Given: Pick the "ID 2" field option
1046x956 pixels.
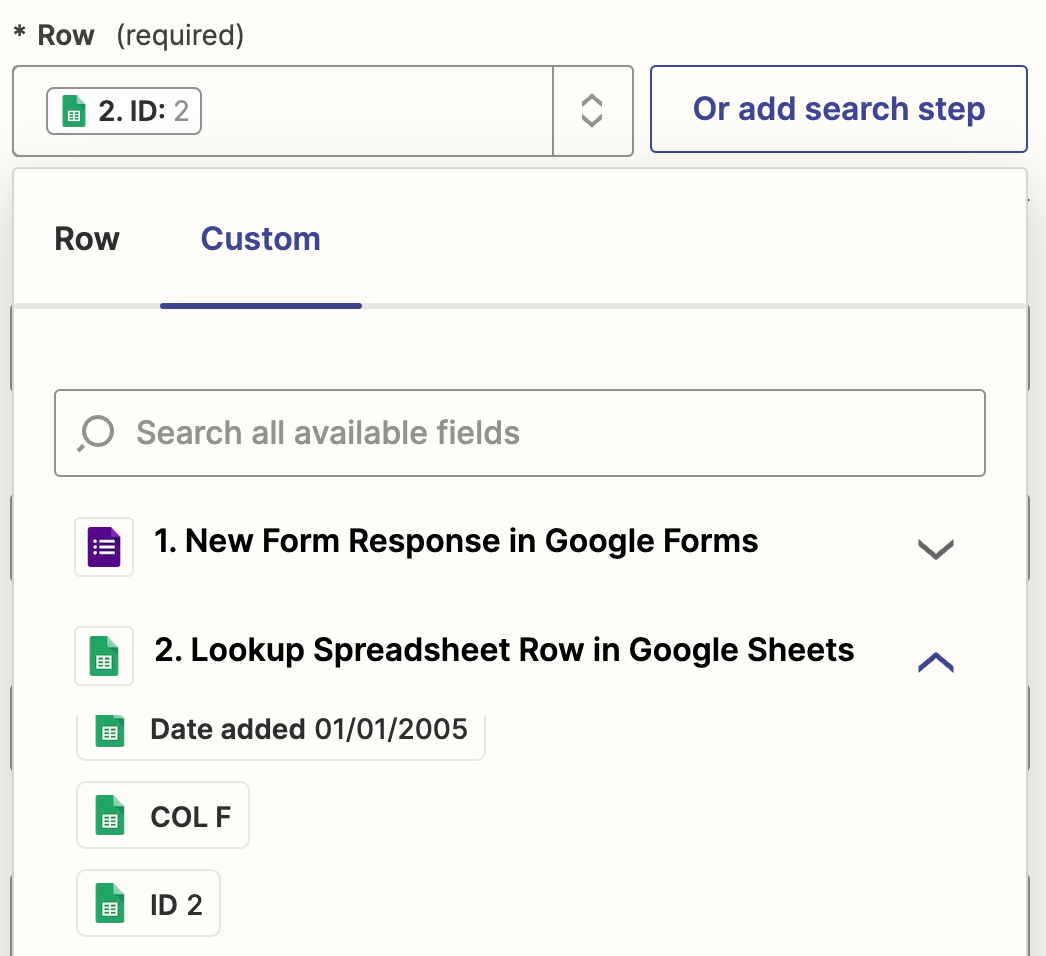Looking at the screenshot, I should (176, 905).
